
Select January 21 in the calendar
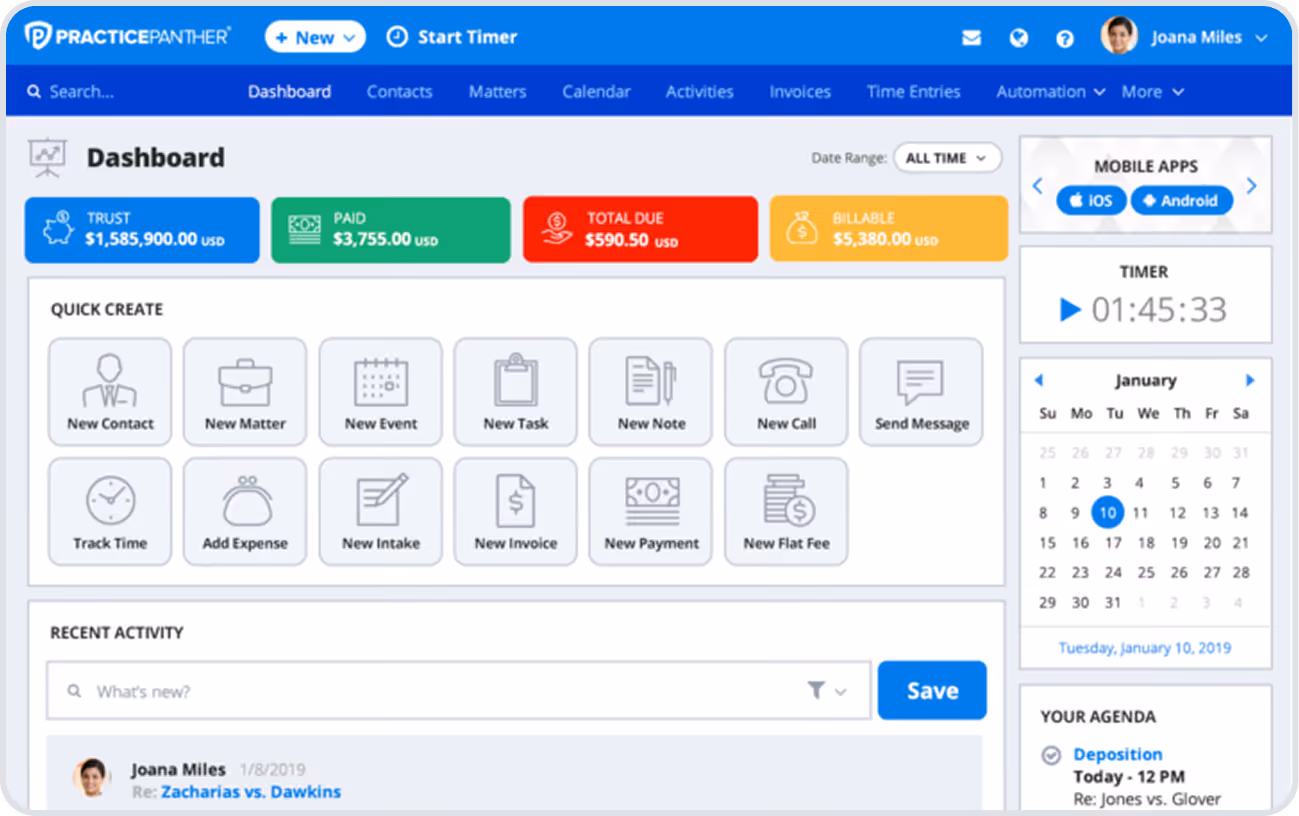(x=1240, y=543)
